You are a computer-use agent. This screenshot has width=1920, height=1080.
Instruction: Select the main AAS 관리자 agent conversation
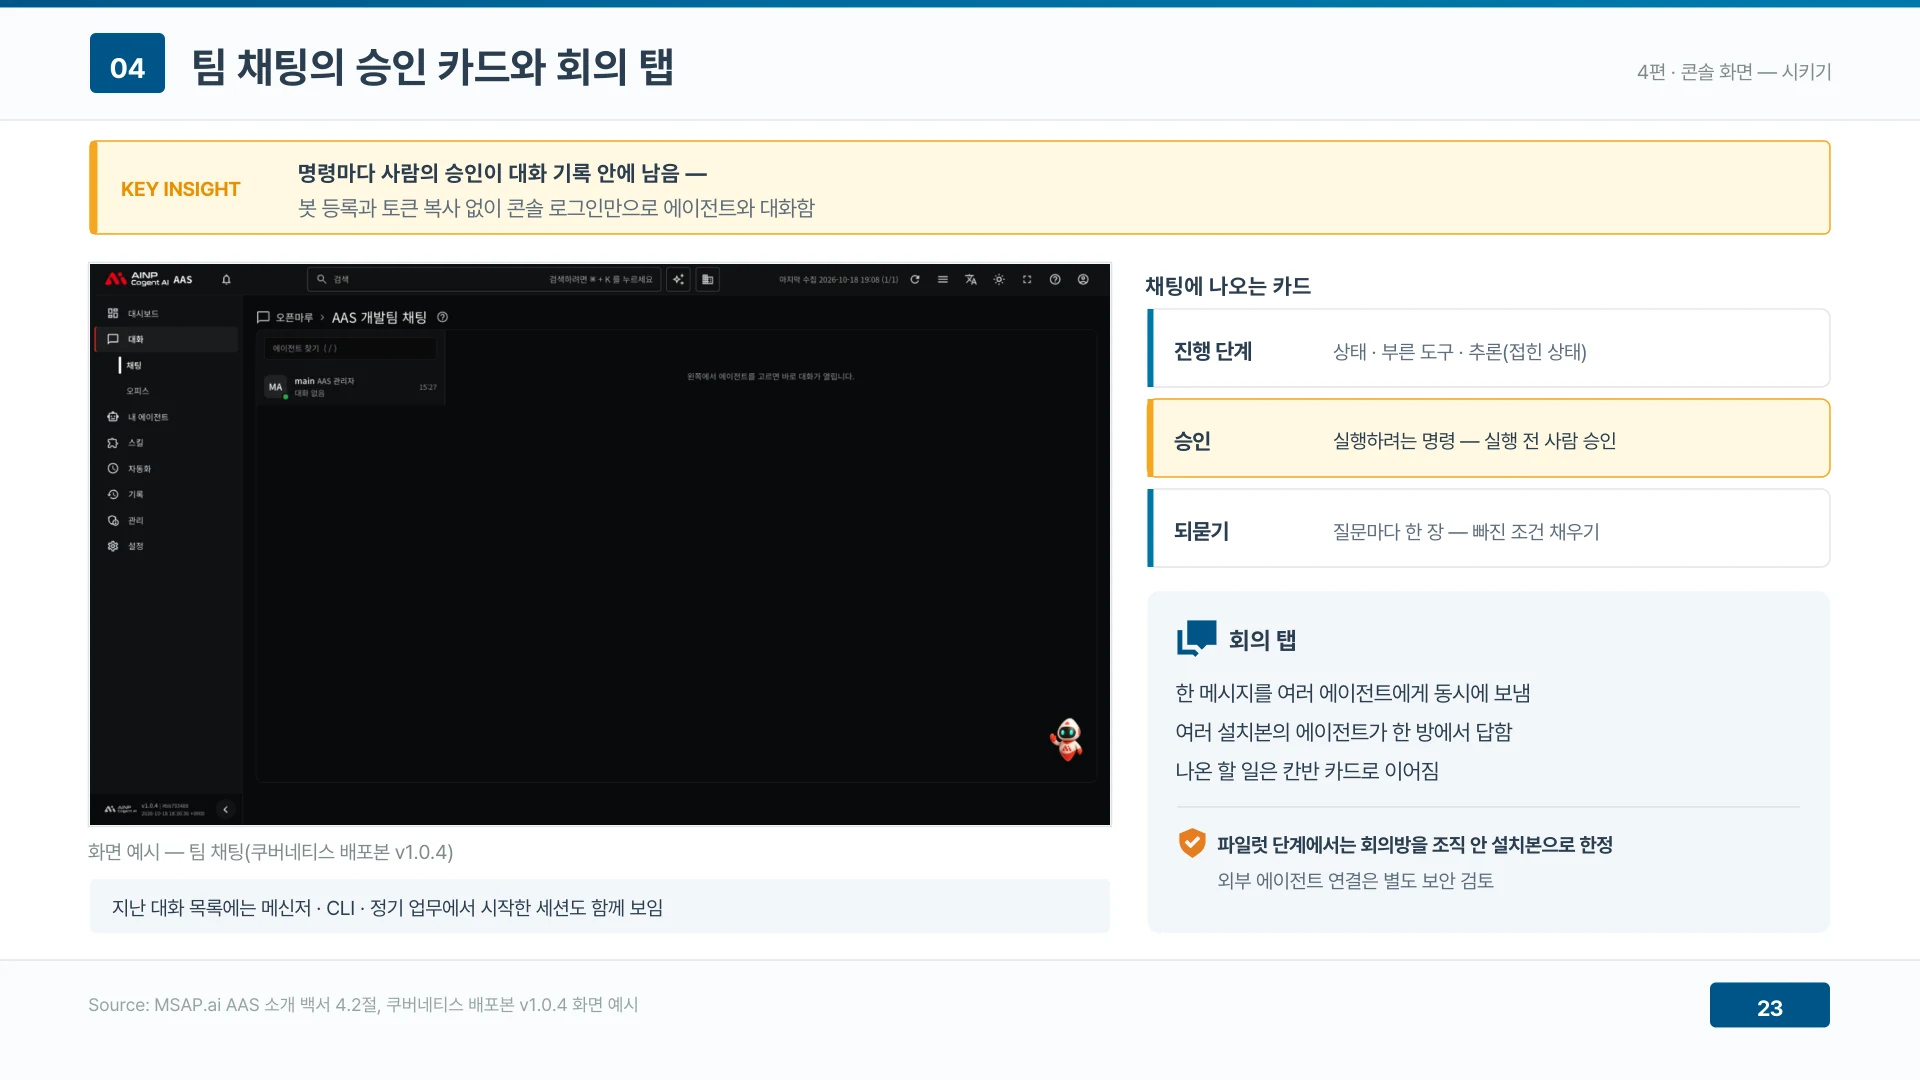[x=351, y=387]
